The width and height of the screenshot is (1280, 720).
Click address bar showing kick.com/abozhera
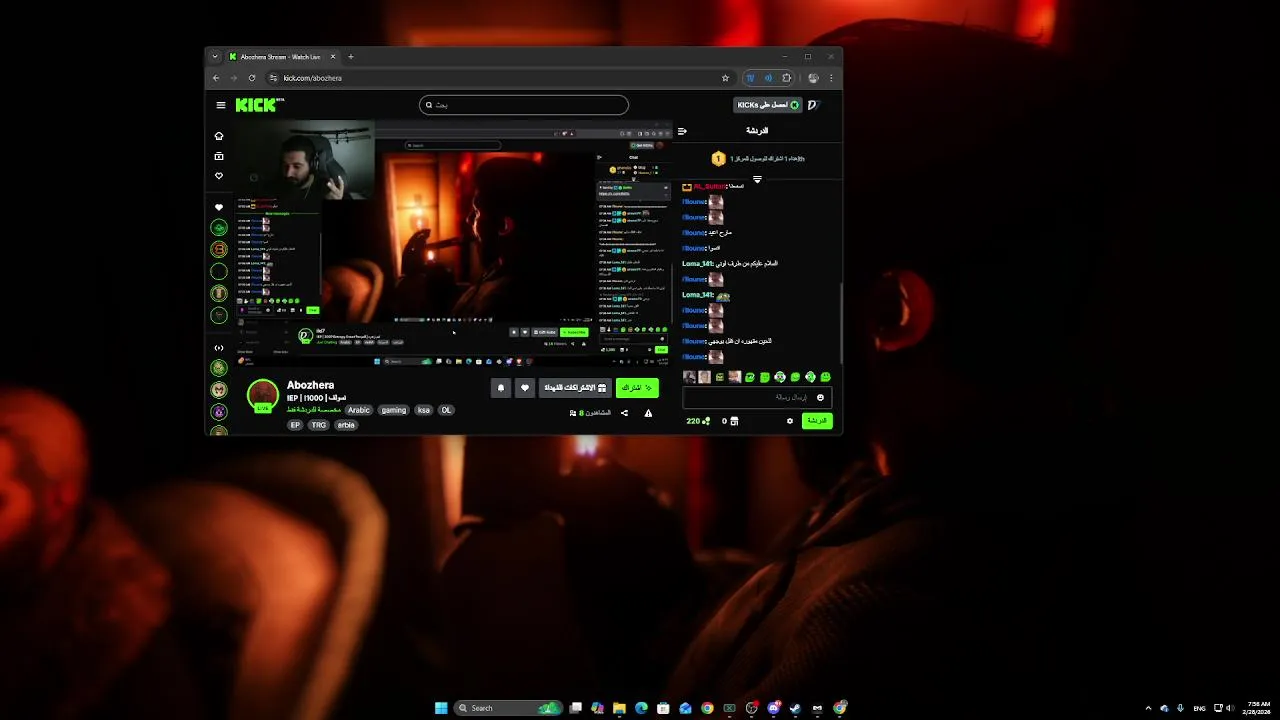tap(500, 78)
